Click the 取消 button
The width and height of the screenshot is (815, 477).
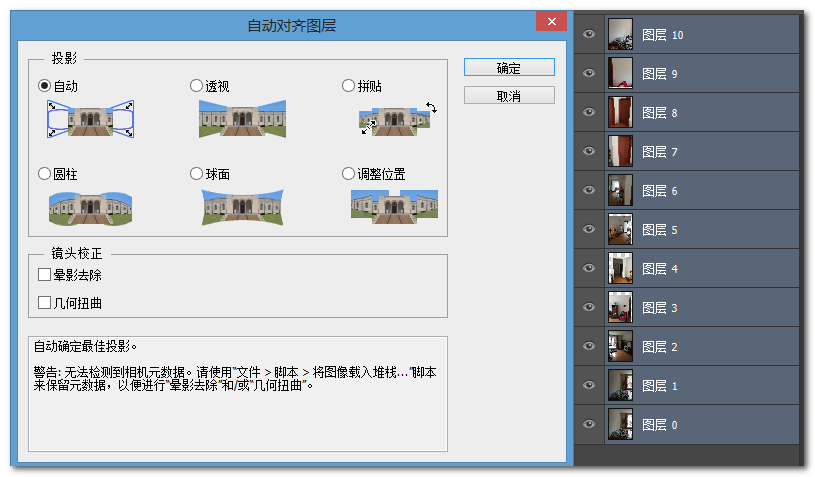509,96
